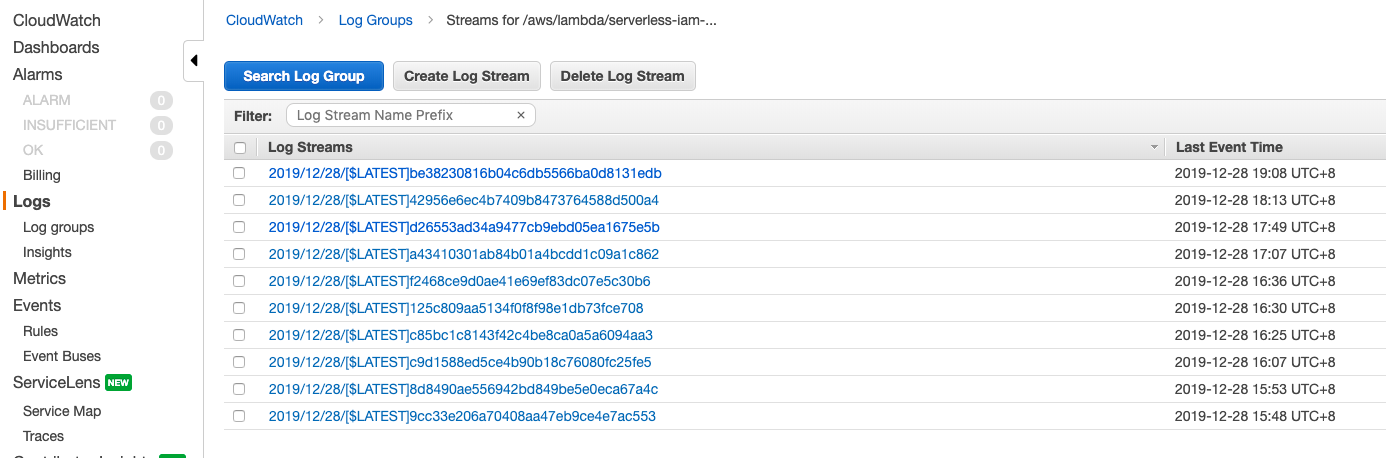Image resolution: width=1386 pixels, height=458 pixels.
Task: Check the stream ending f2468ce9d0ae41e69ef83dc07e5c30b6
Action: (239, 281)
